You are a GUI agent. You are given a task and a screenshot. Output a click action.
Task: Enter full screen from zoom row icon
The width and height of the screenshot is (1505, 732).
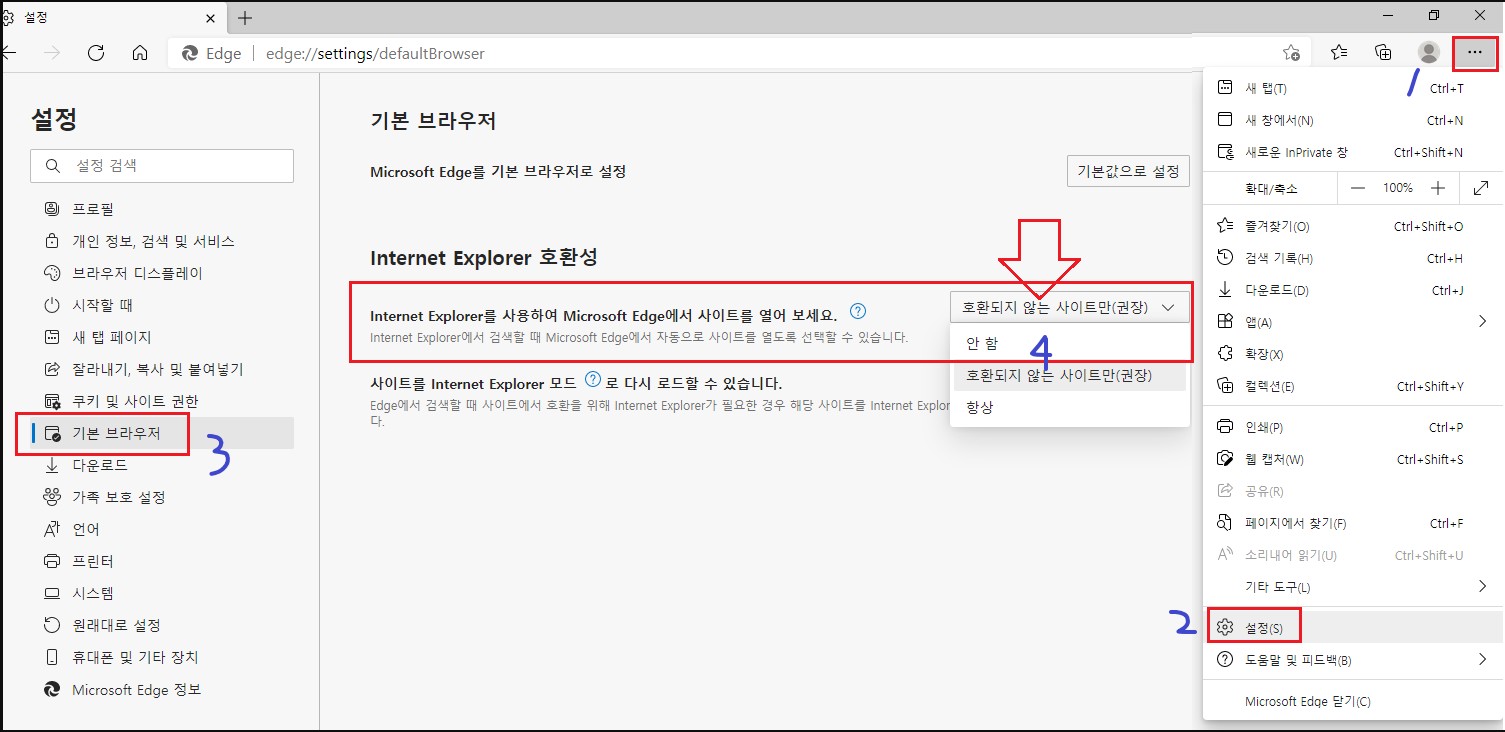[1481, 188]
